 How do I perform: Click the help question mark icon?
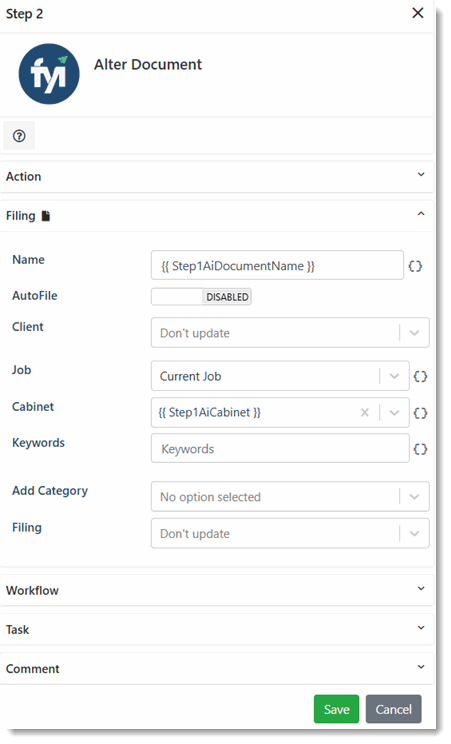coord(19,136)
